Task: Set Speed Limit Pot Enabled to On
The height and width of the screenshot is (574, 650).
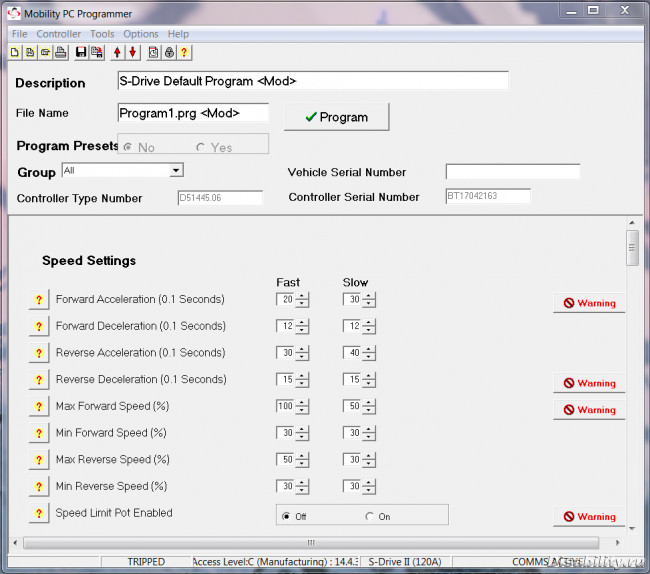Action: pyautogui.click(x=369, y=516)
